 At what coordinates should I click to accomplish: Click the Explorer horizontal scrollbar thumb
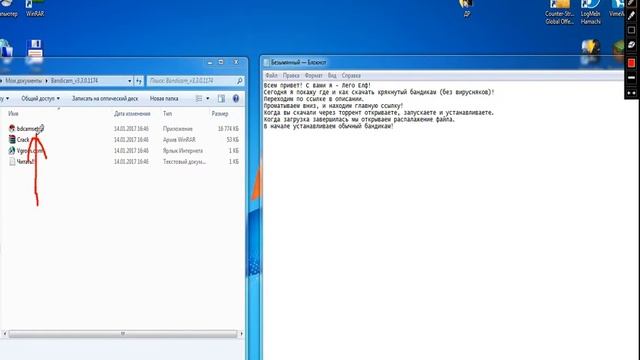(x=122, y=334)
